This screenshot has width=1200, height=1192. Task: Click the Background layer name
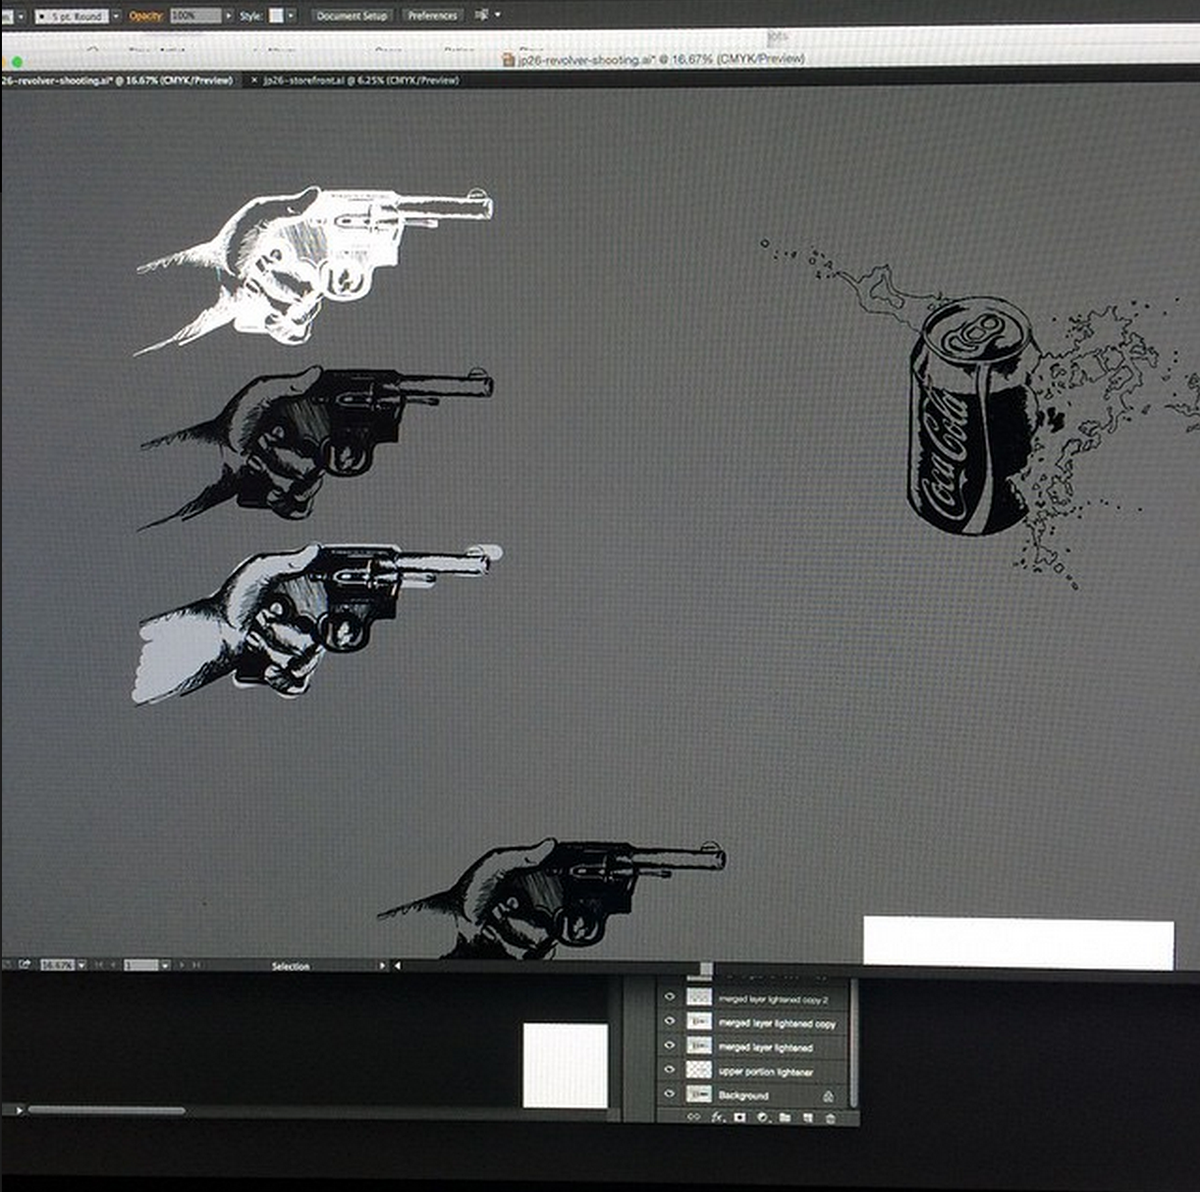(743, 1096)
